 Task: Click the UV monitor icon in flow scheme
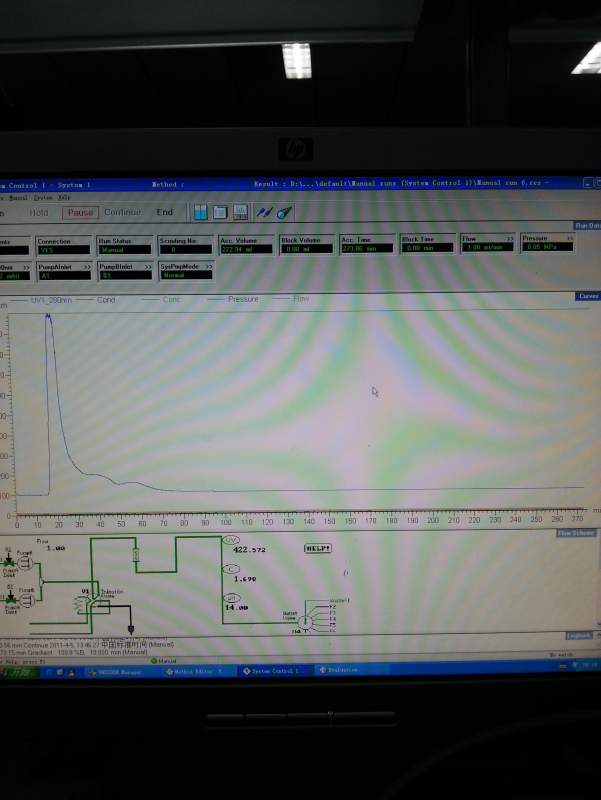click(x=231, y=540)
